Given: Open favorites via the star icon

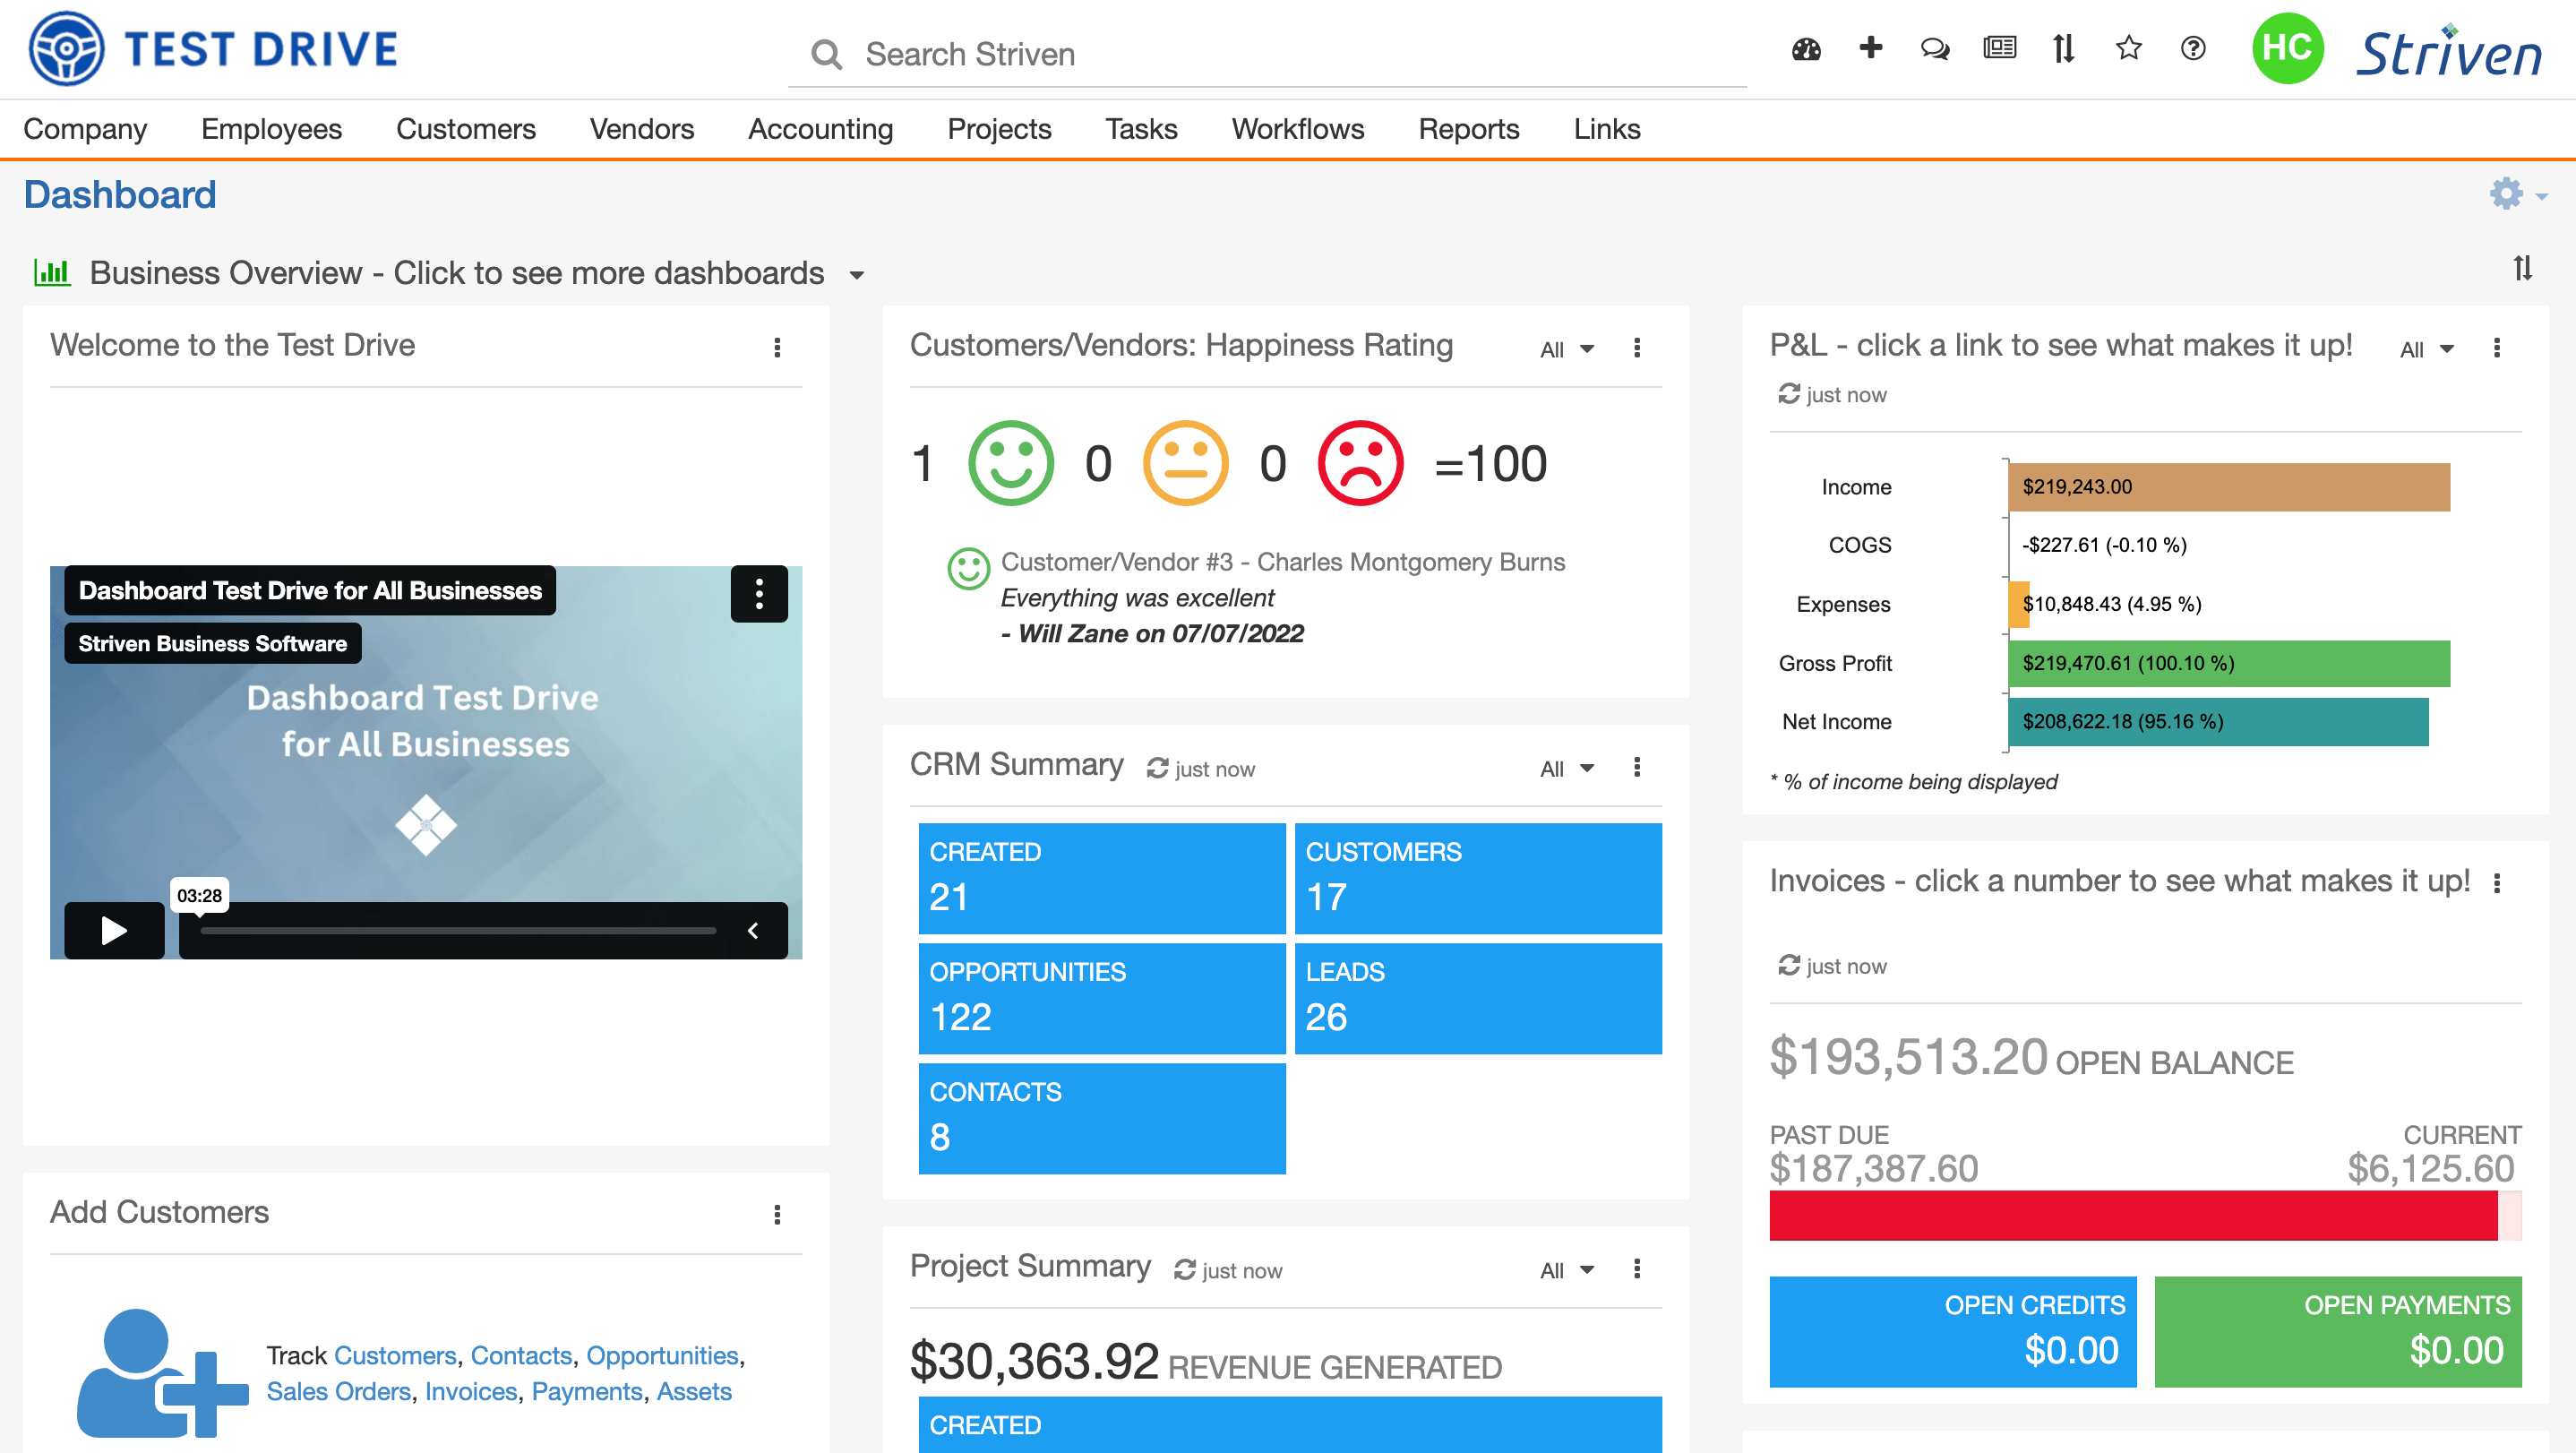Looking at the screenshot, I should (x=2128, y=49).
